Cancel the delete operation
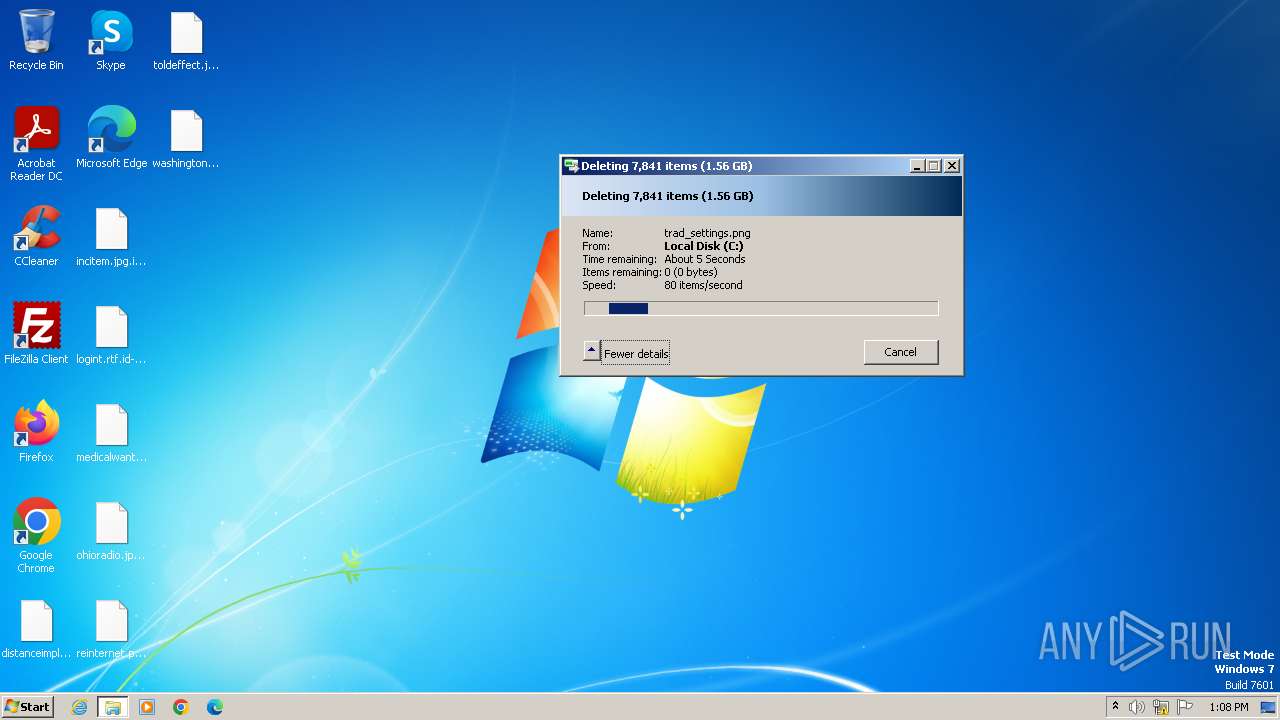1280x720 pixels. (900, 352)
